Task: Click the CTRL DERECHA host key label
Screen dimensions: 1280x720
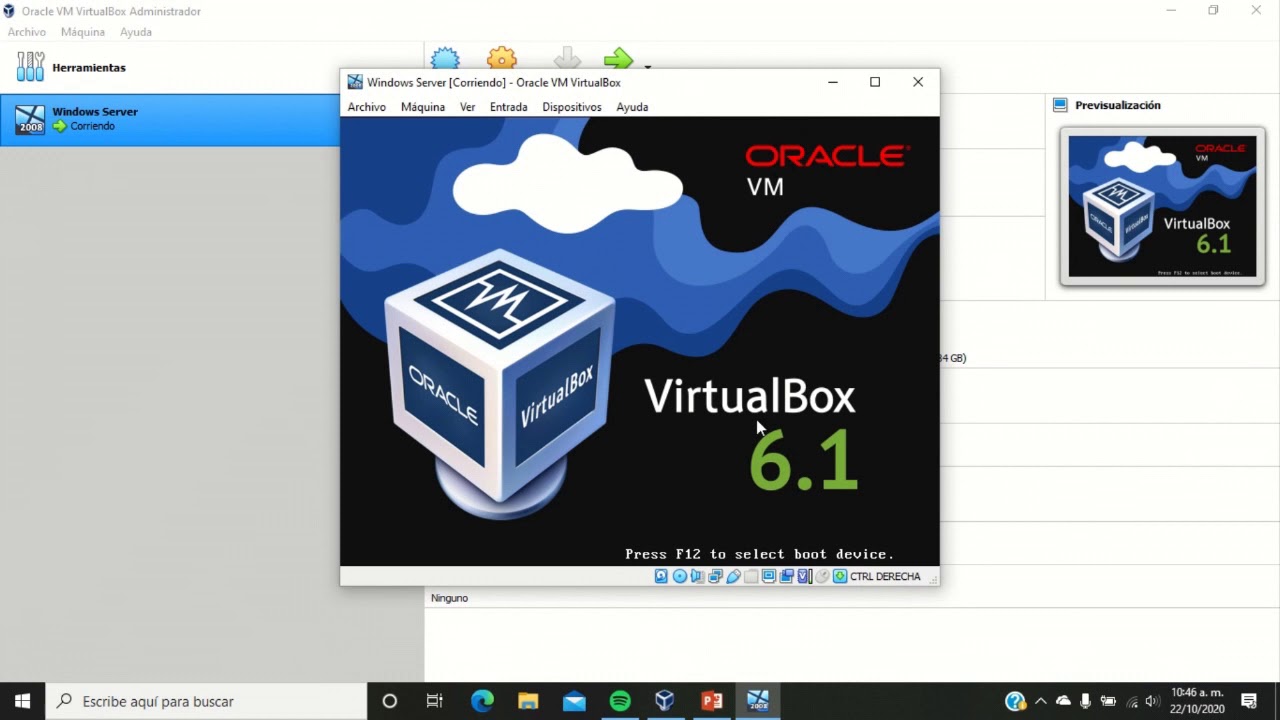Action: point(885,576)
